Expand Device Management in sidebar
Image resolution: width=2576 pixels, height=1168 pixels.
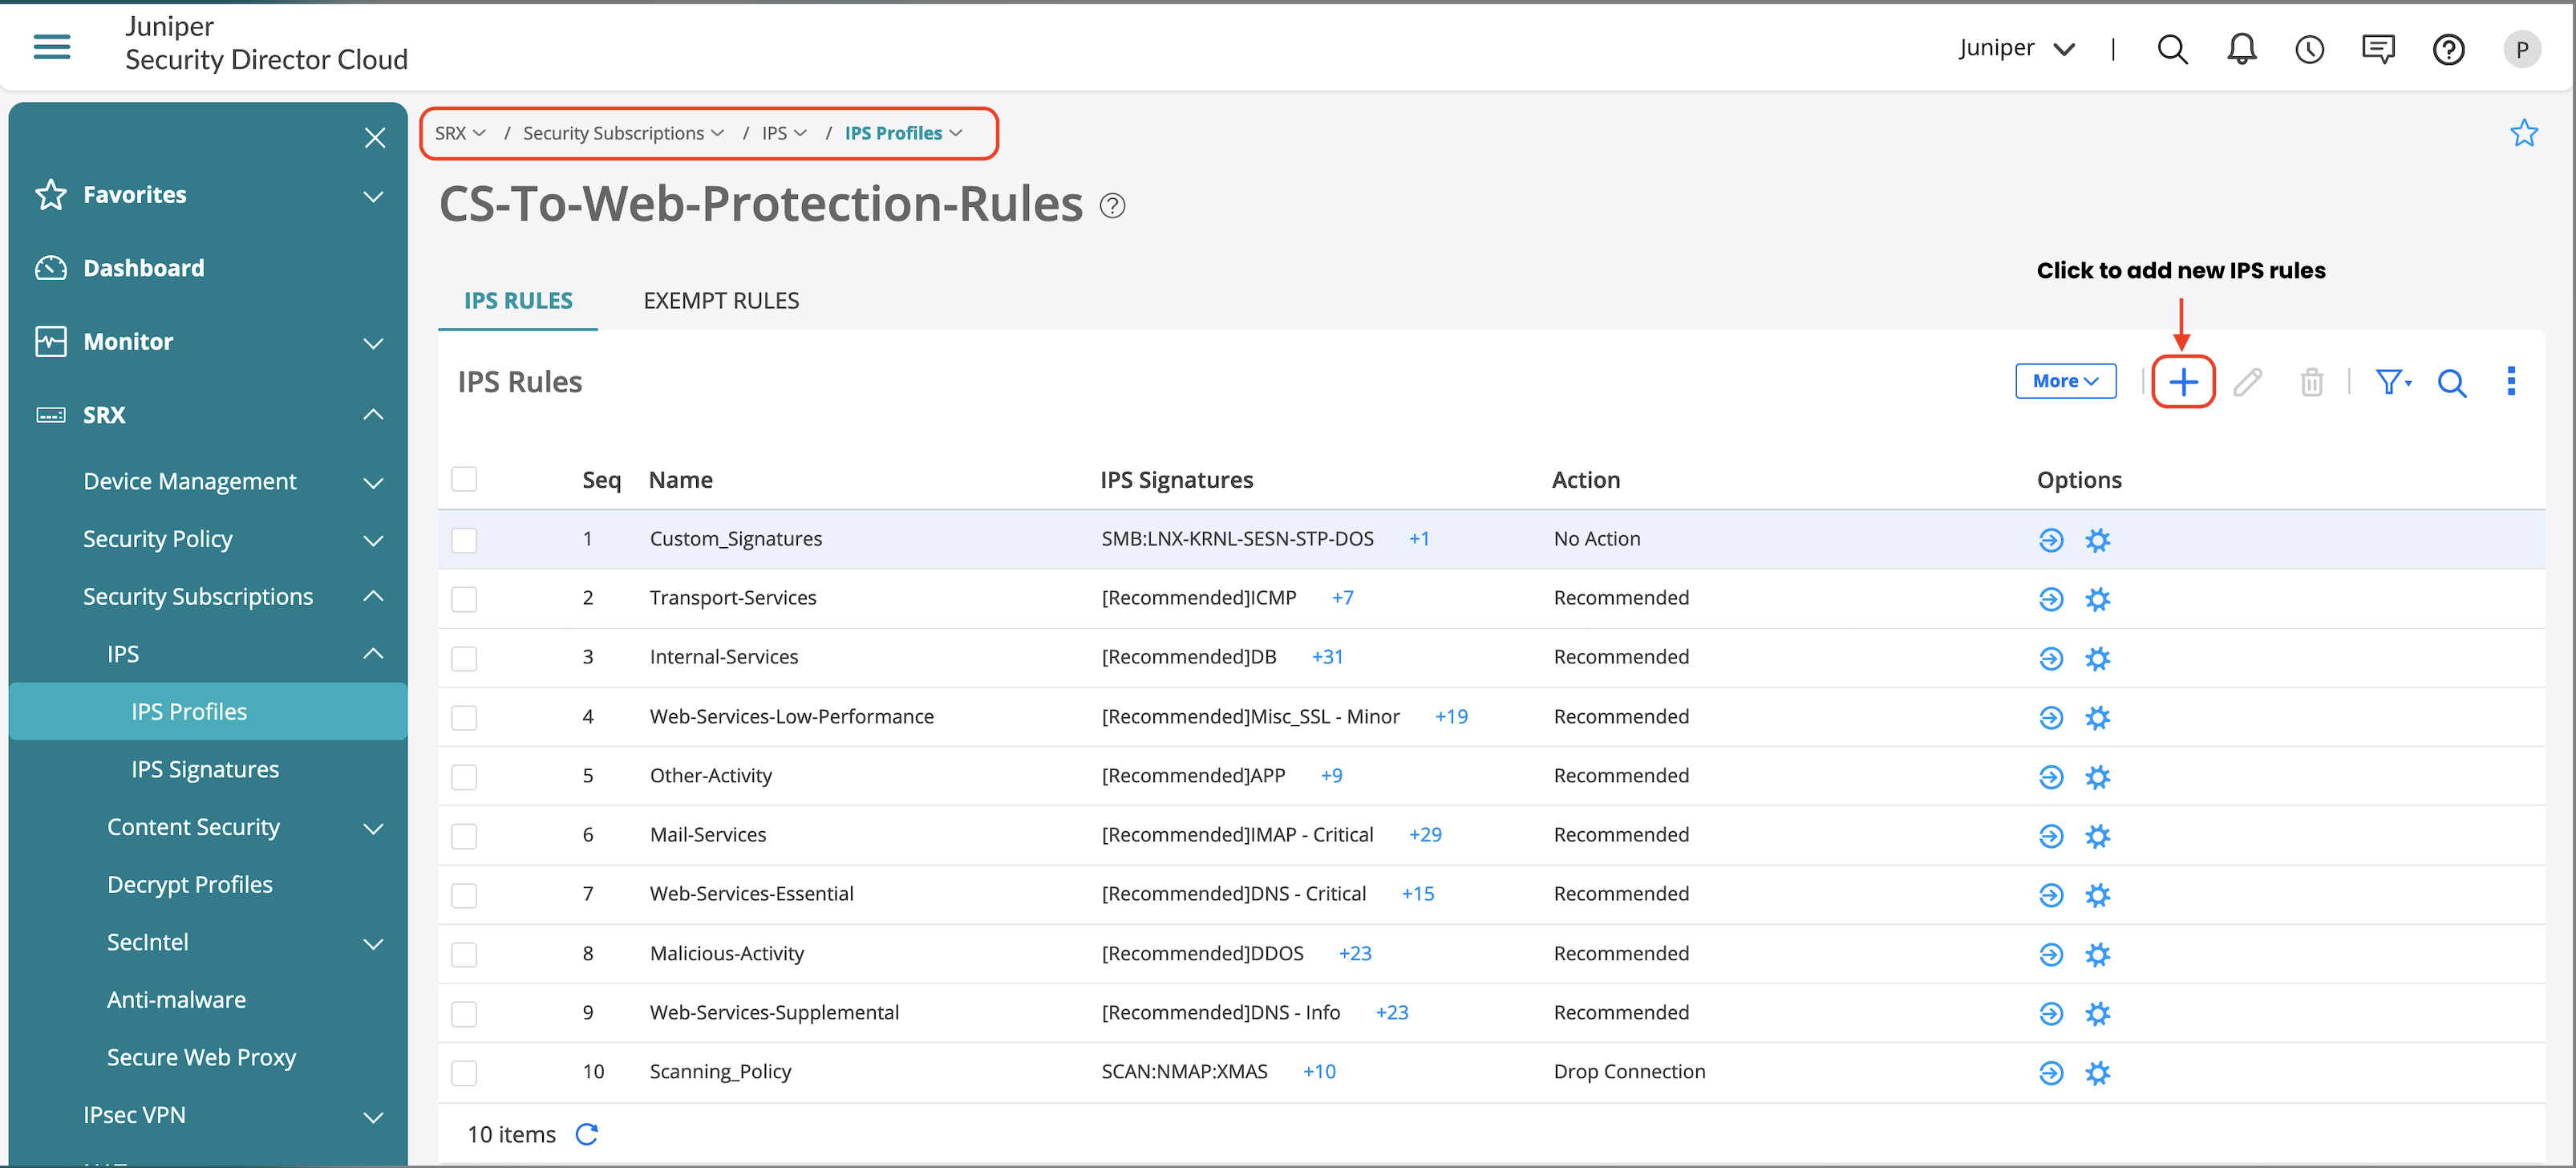pyautogui.click(x=190, y=482)
